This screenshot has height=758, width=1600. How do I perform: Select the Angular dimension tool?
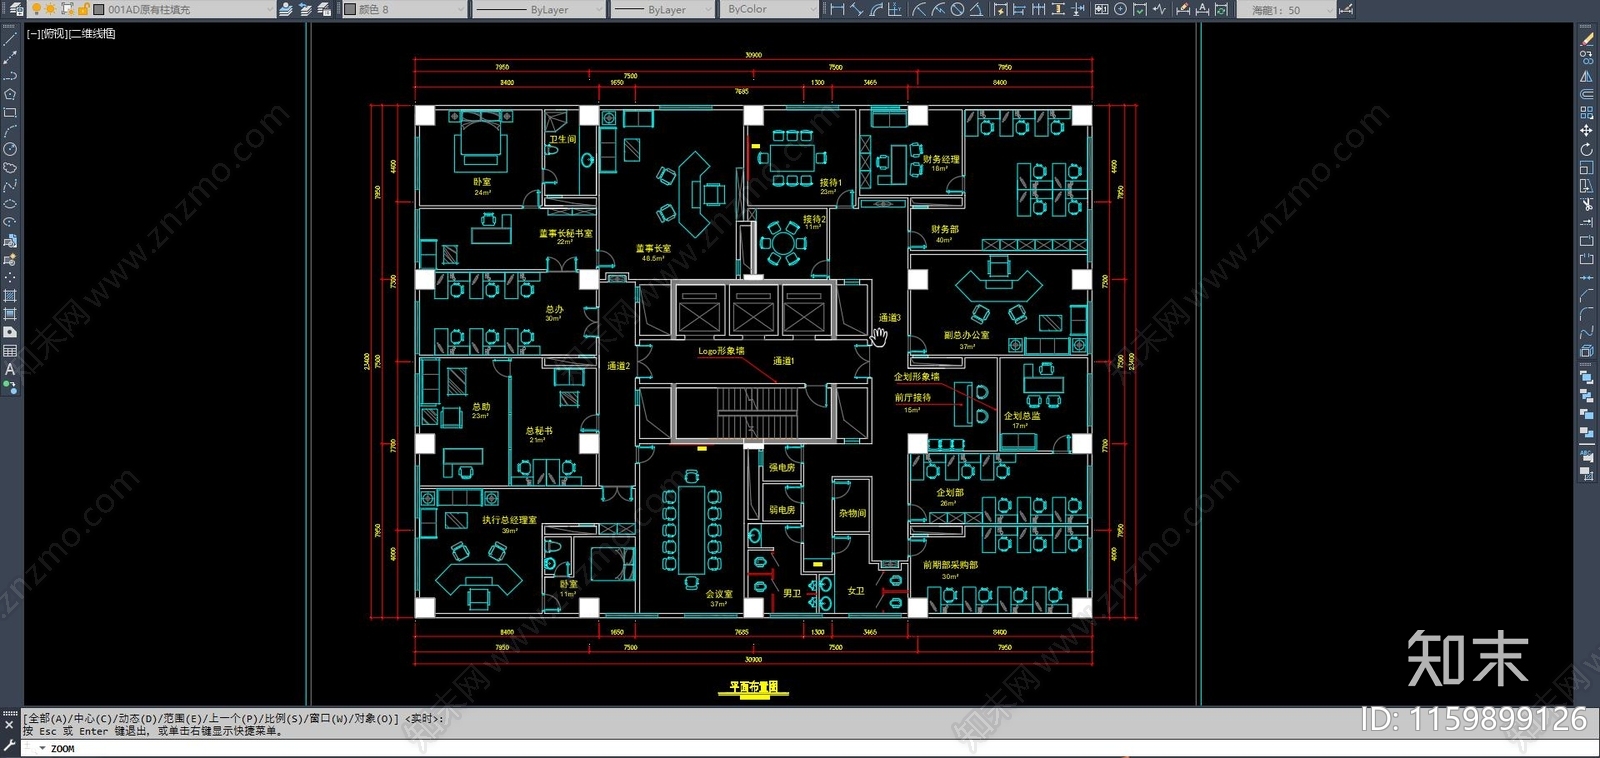click(976, 9)
